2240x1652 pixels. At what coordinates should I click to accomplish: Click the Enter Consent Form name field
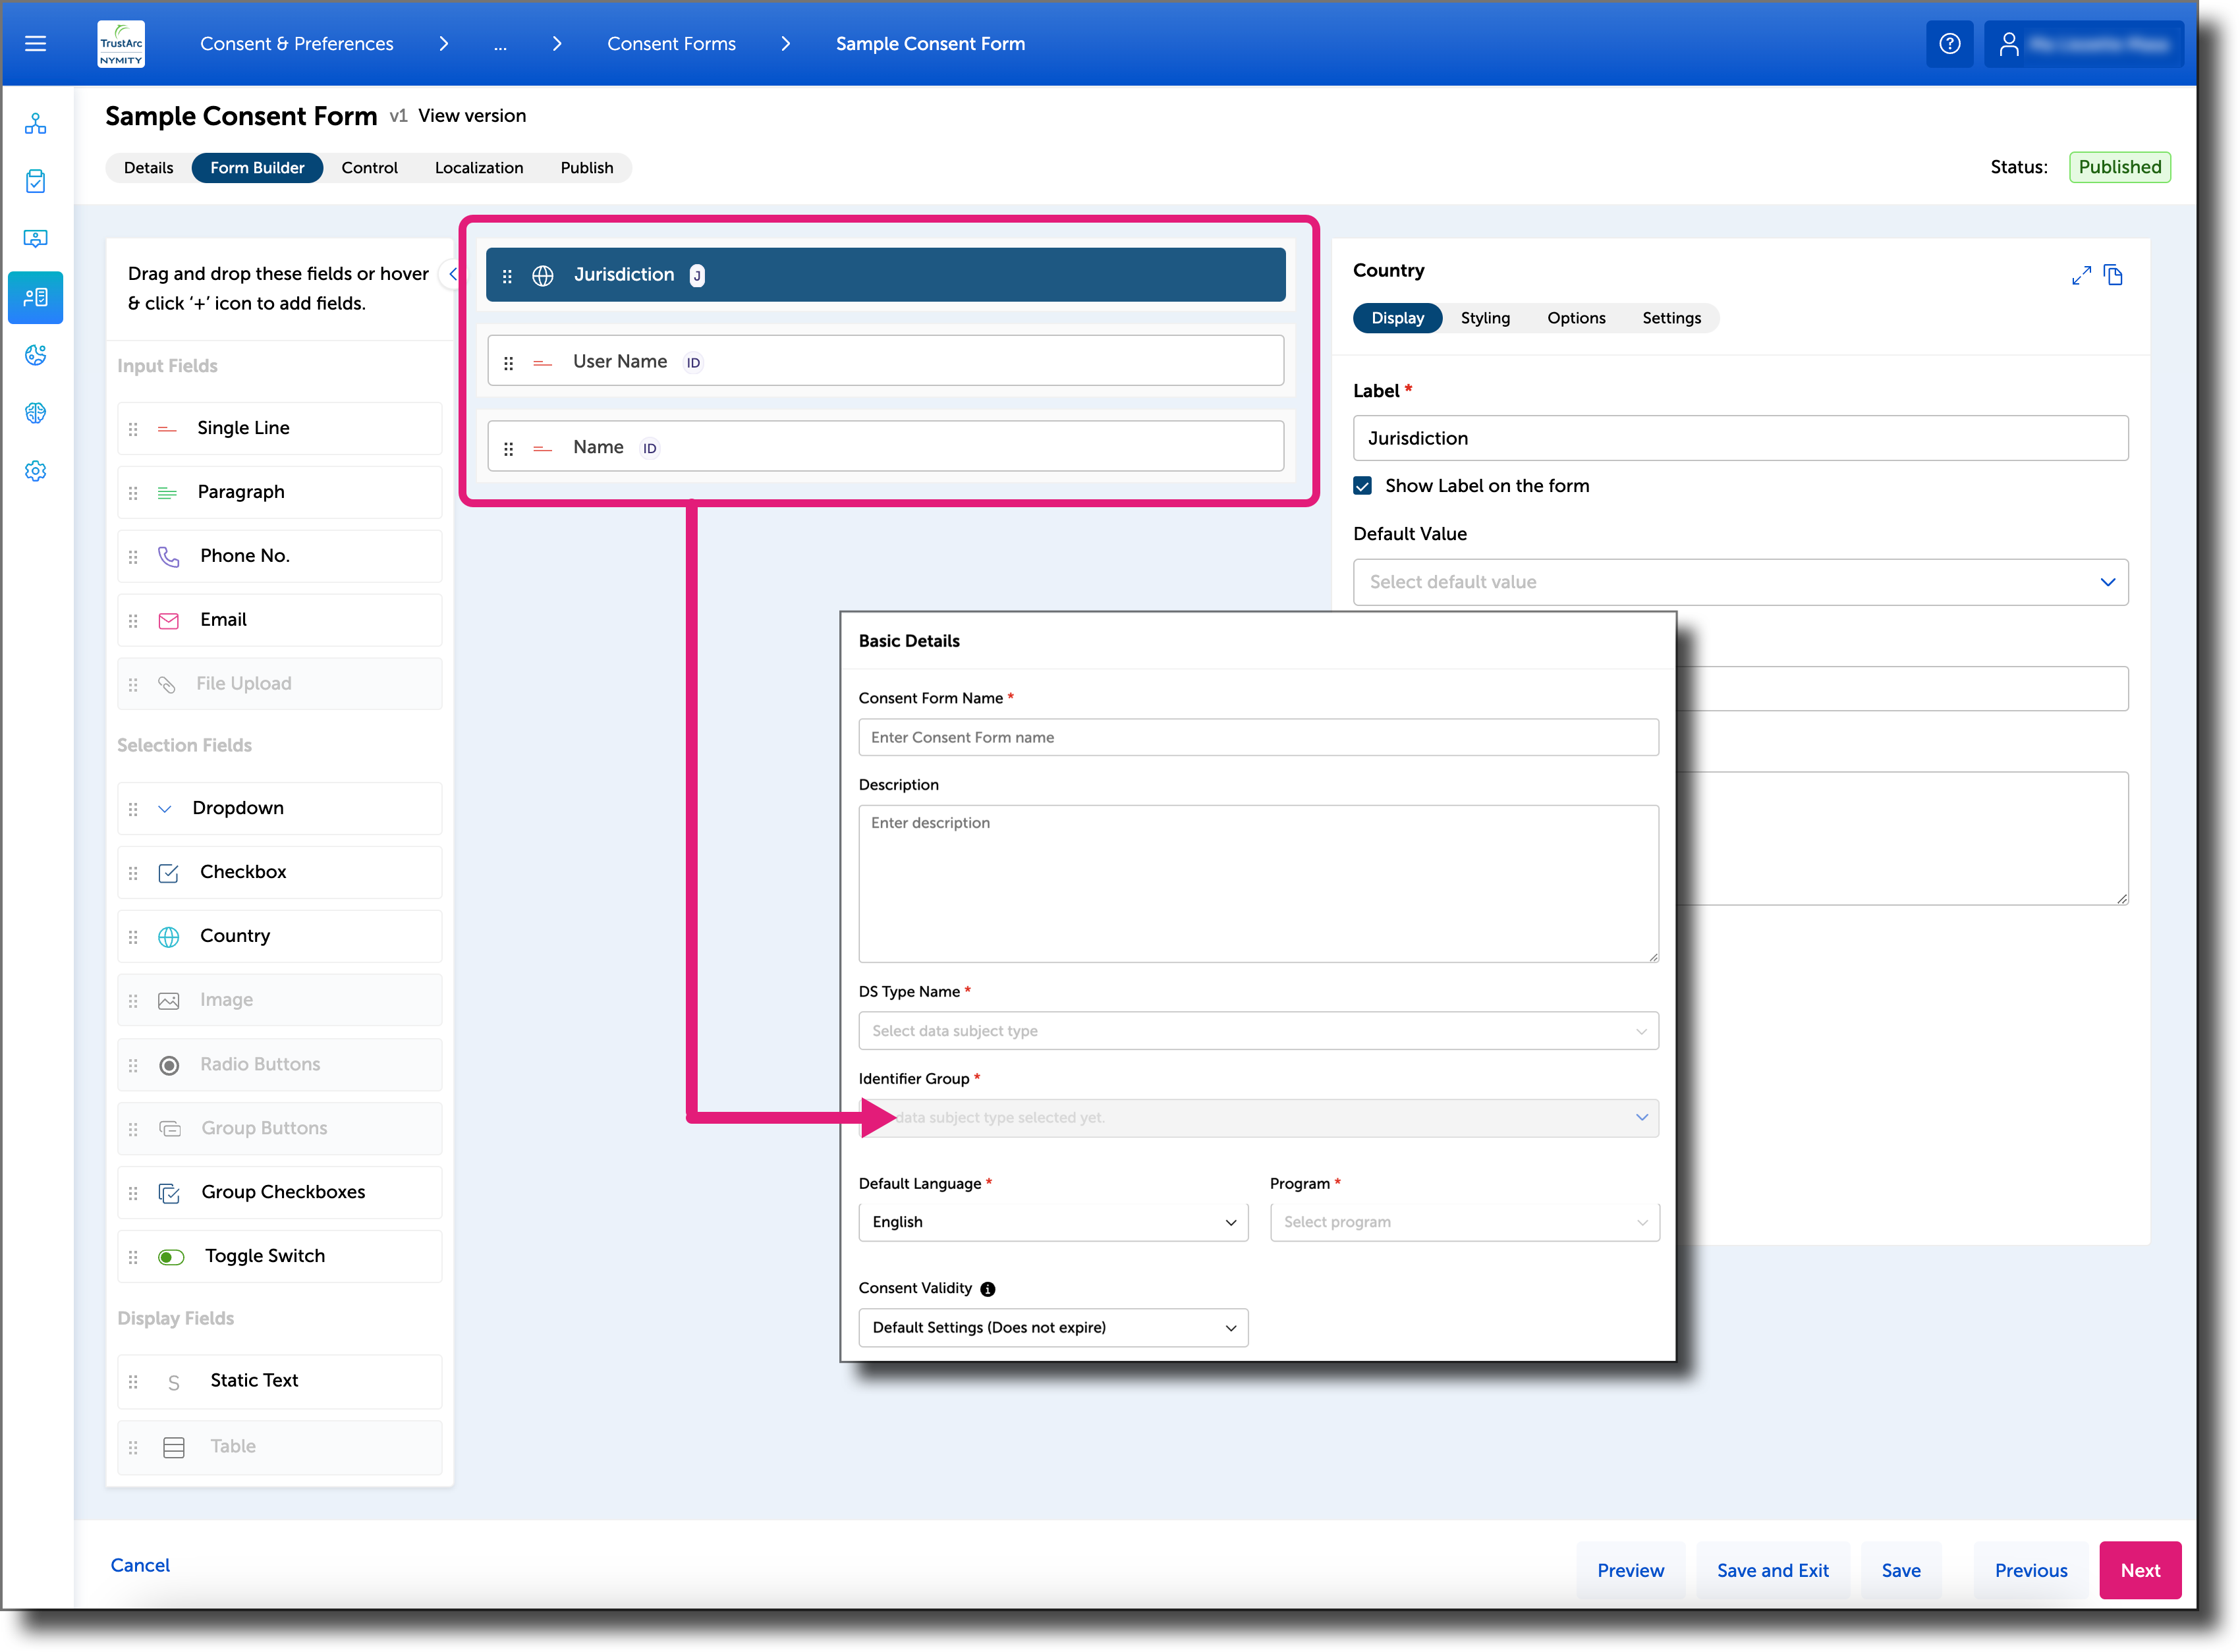(x=1258, y=737)
